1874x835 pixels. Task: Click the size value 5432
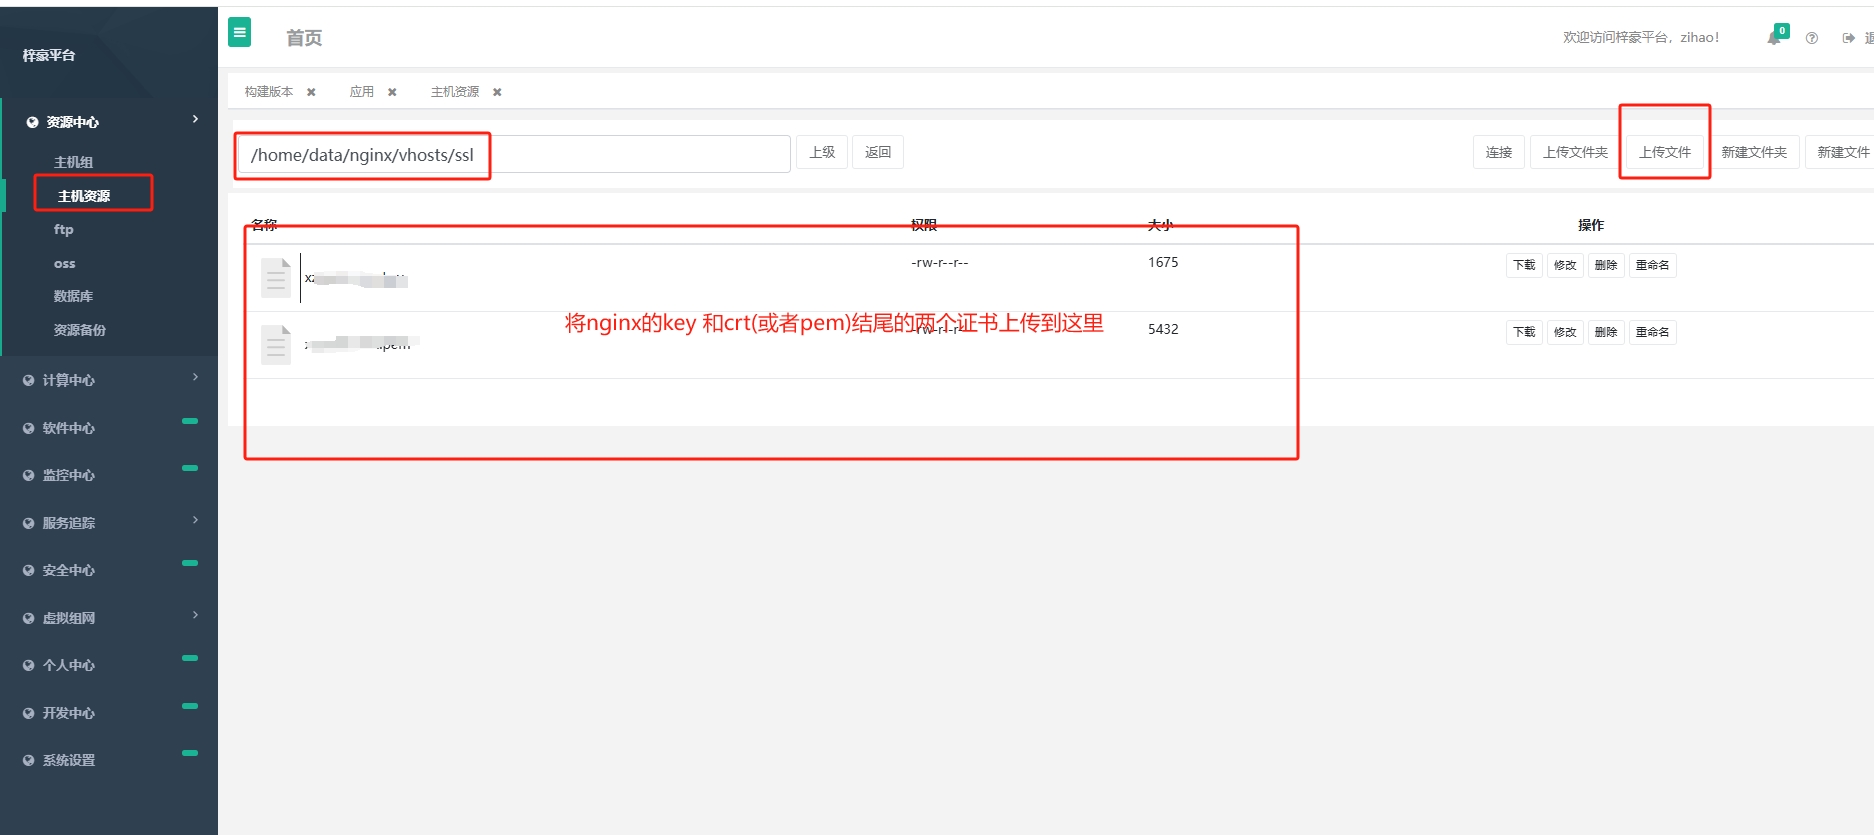[1163, 329]
